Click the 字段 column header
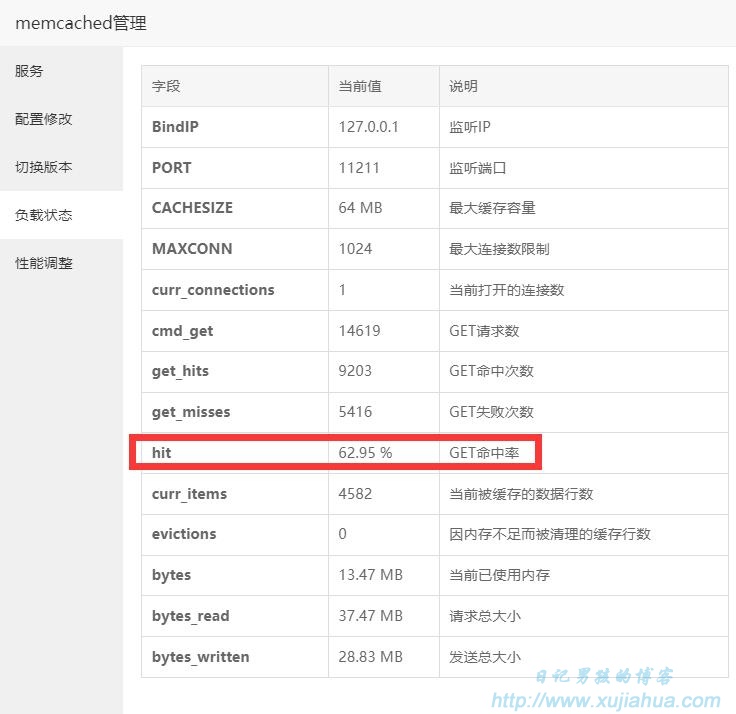This screenshot has width=736, height=714. click(x=166, y=86)
